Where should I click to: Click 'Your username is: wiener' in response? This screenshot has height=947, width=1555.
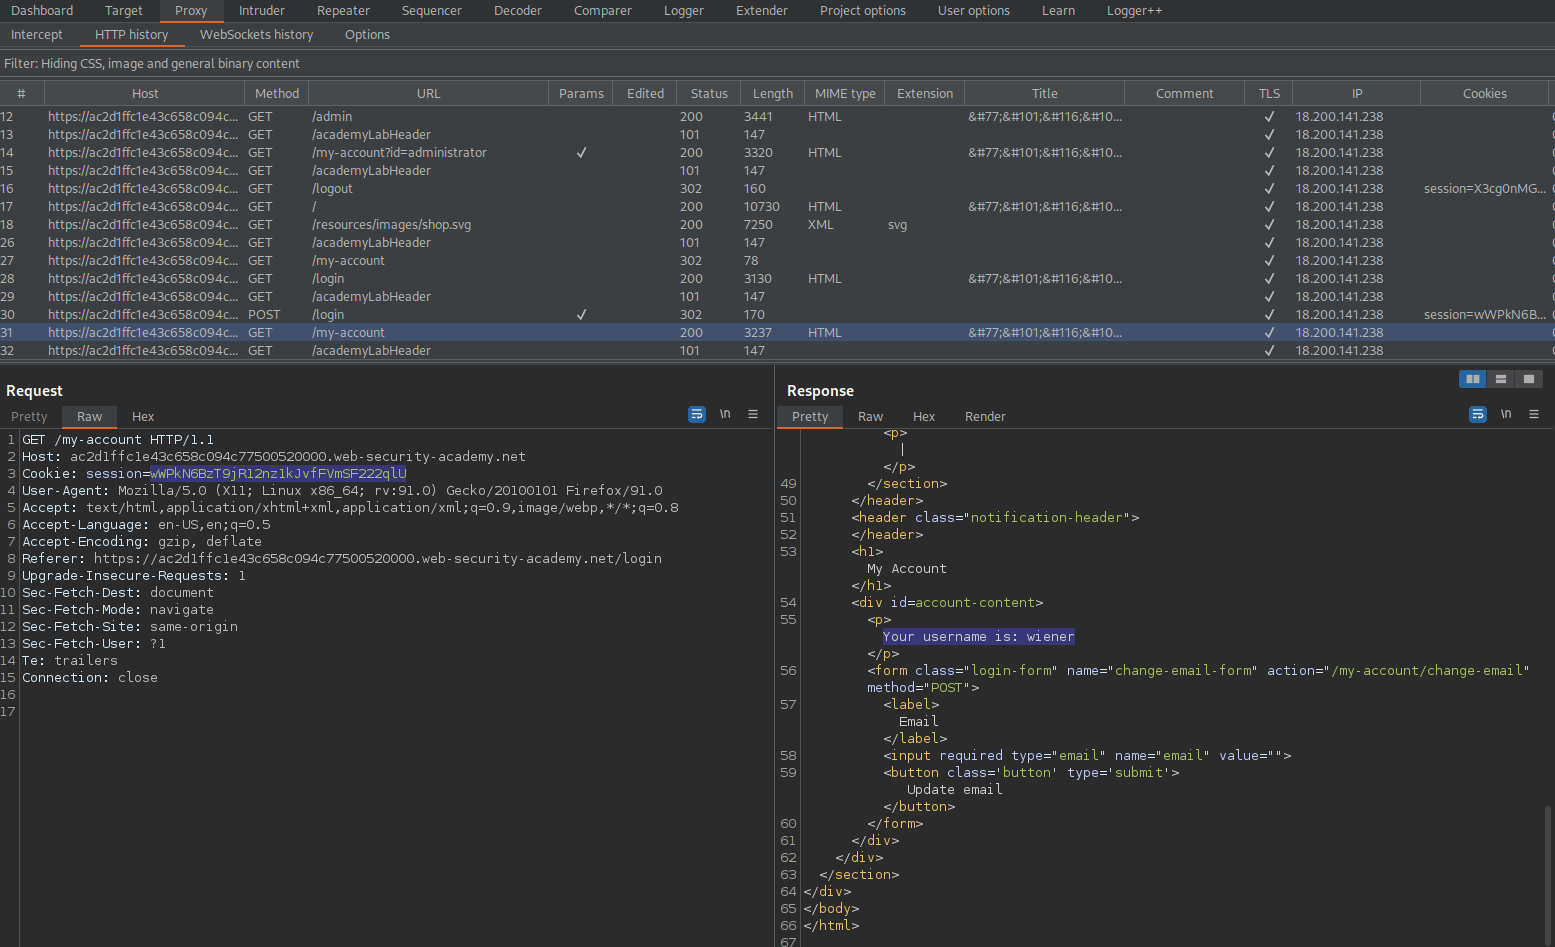pos(979,637)
